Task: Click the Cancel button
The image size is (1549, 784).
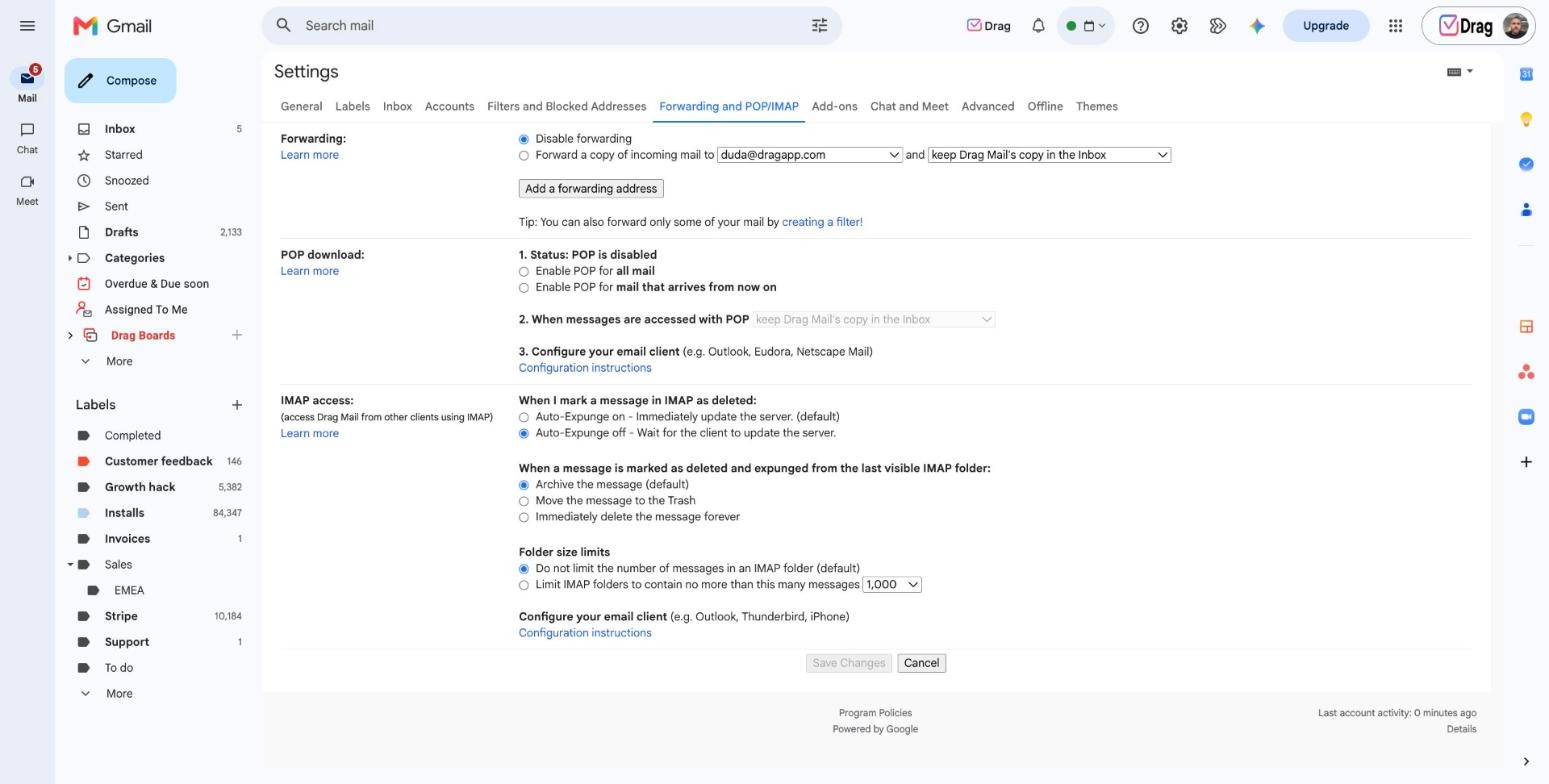Action: [921, 663]
